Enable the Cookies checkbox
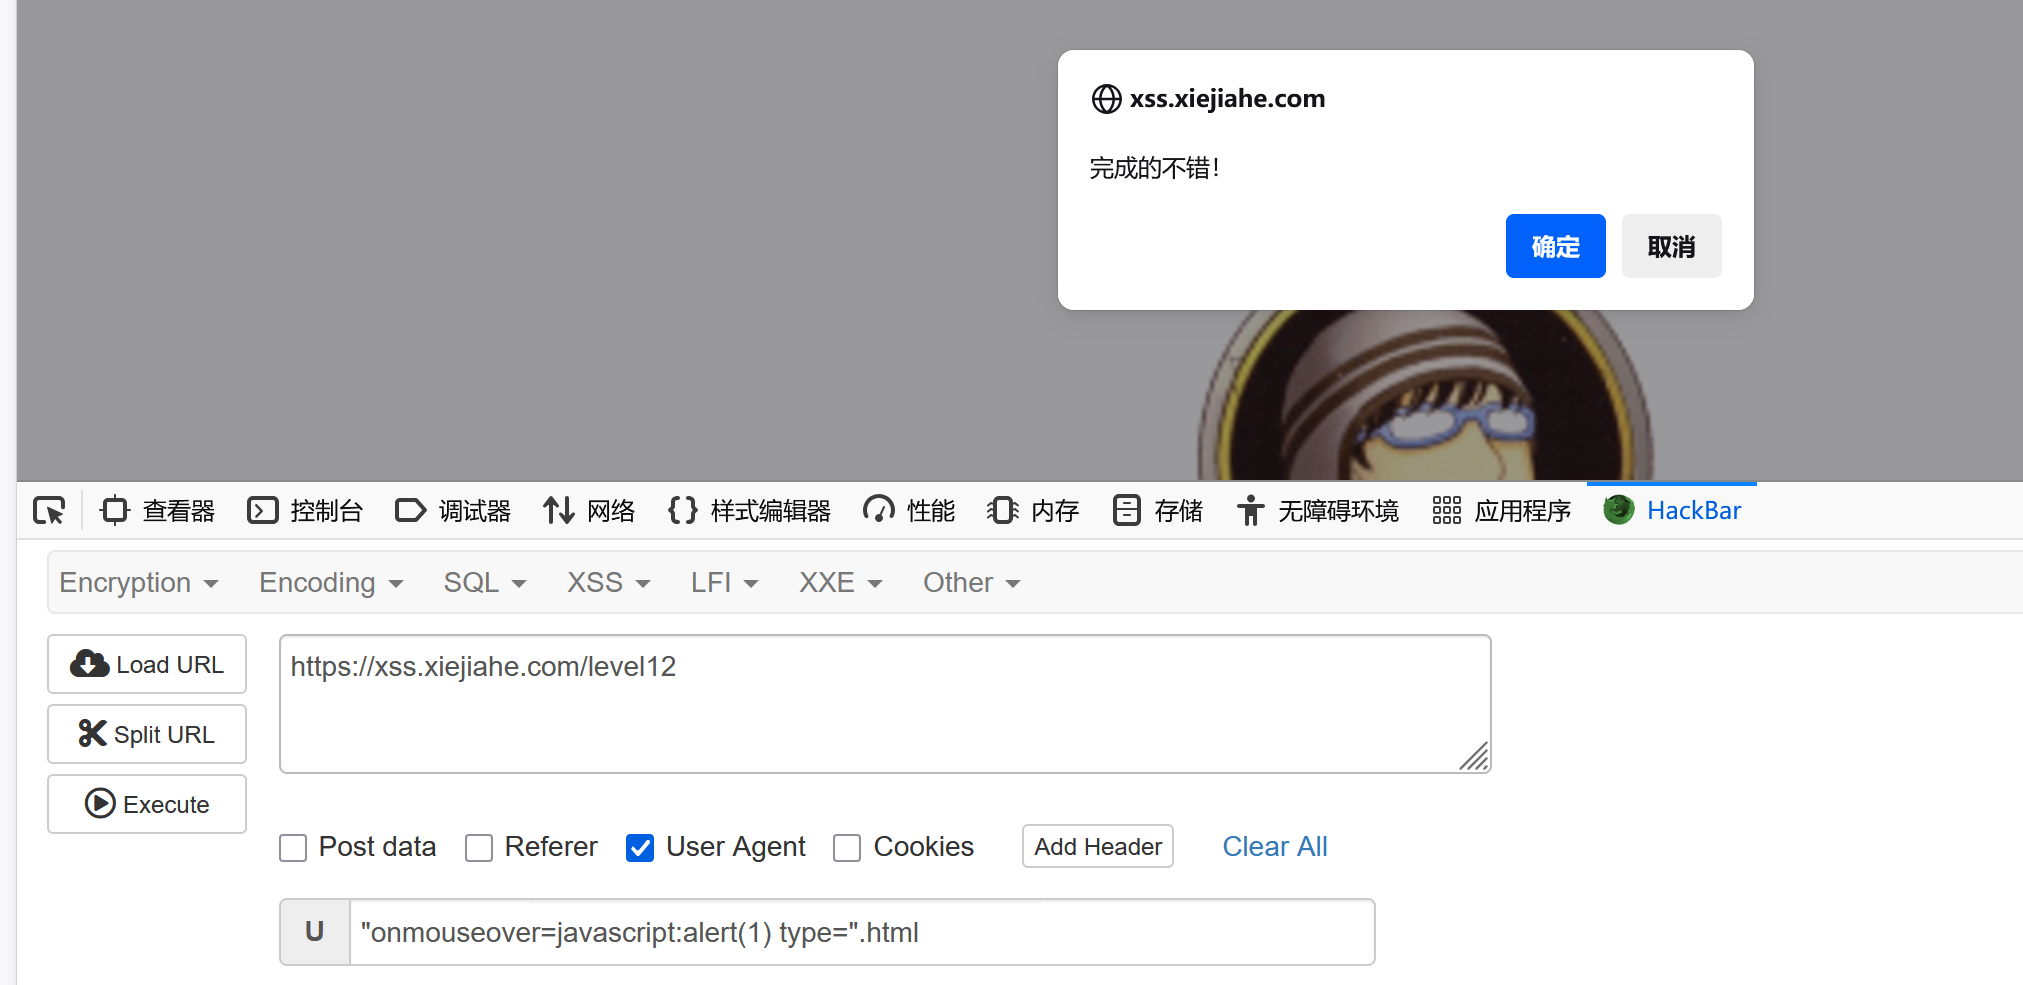The width and height of the screenshot is (2023, 985). coord(847,848)
